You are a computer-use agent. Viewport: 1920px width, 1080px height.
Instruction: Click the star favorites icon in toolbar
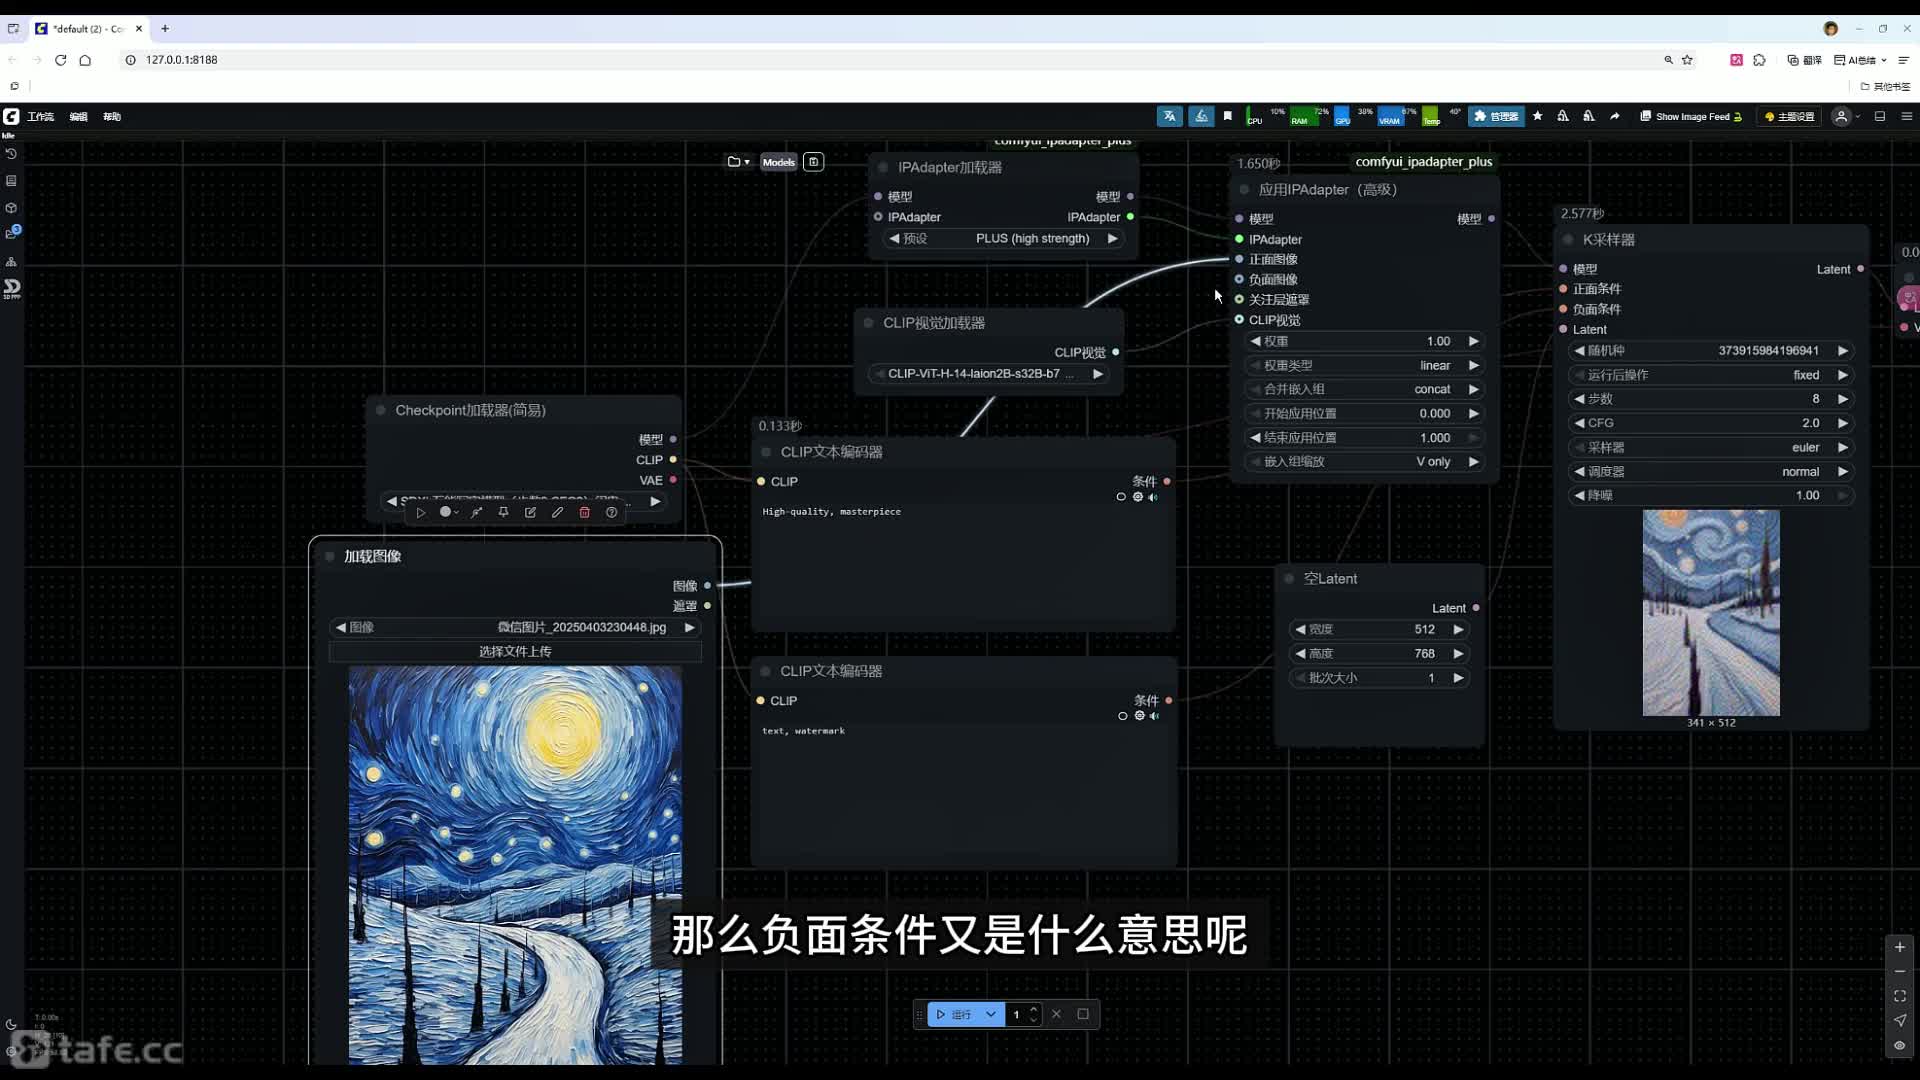pos(1537,116)
